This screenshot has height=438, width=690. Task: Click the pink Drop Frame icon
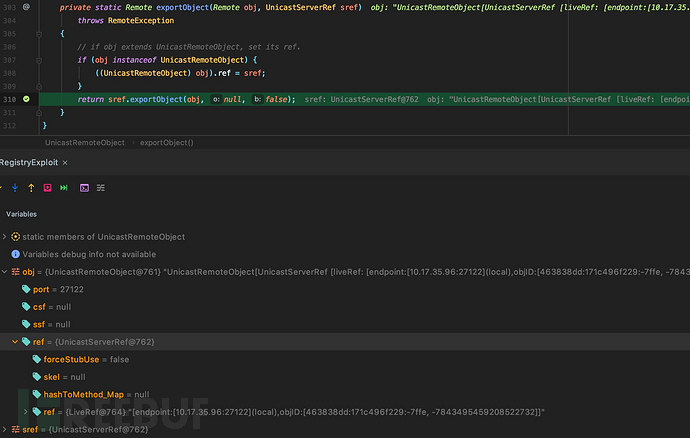[47, 187]
